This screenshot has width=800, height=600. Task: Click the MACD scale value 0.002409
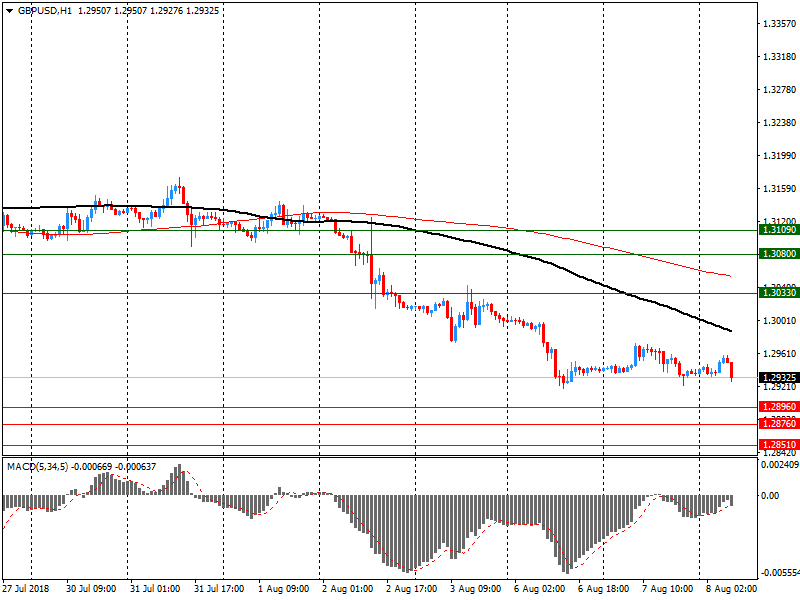tap(780, 465)
